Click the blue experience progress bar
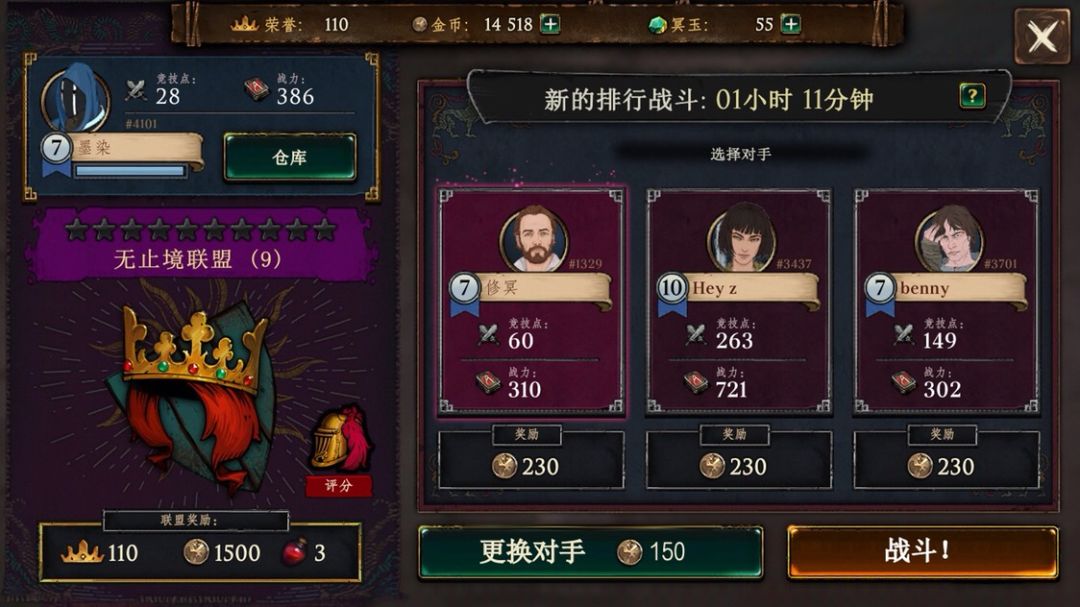The width and height of the screenshot is (1080, 607). 130,170
